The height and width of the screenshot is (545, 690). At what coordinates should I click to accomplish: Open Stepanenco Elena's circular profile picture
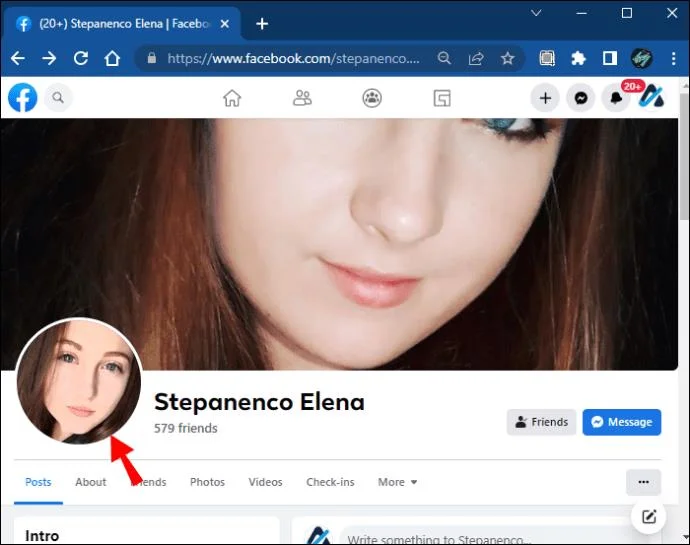[79, 381]
